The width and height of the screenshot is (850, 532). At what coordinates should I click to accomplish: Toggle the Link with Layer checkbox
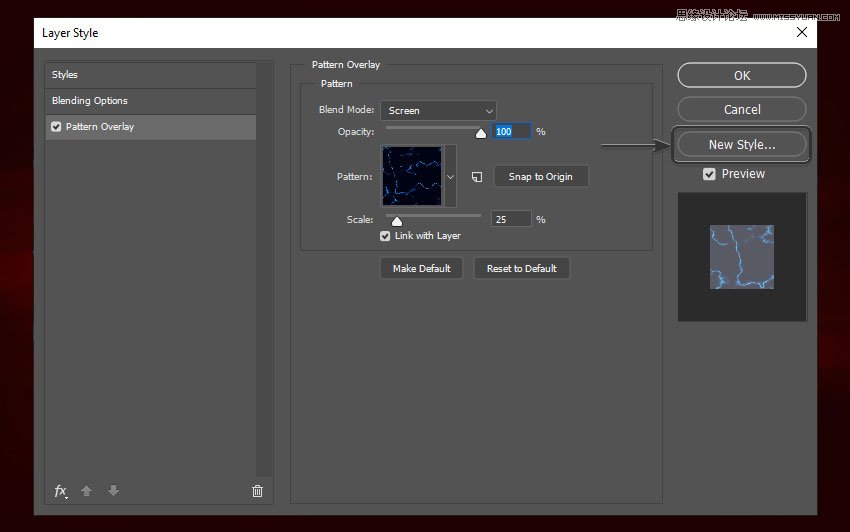pyautogui.click(x=385, y=236)
